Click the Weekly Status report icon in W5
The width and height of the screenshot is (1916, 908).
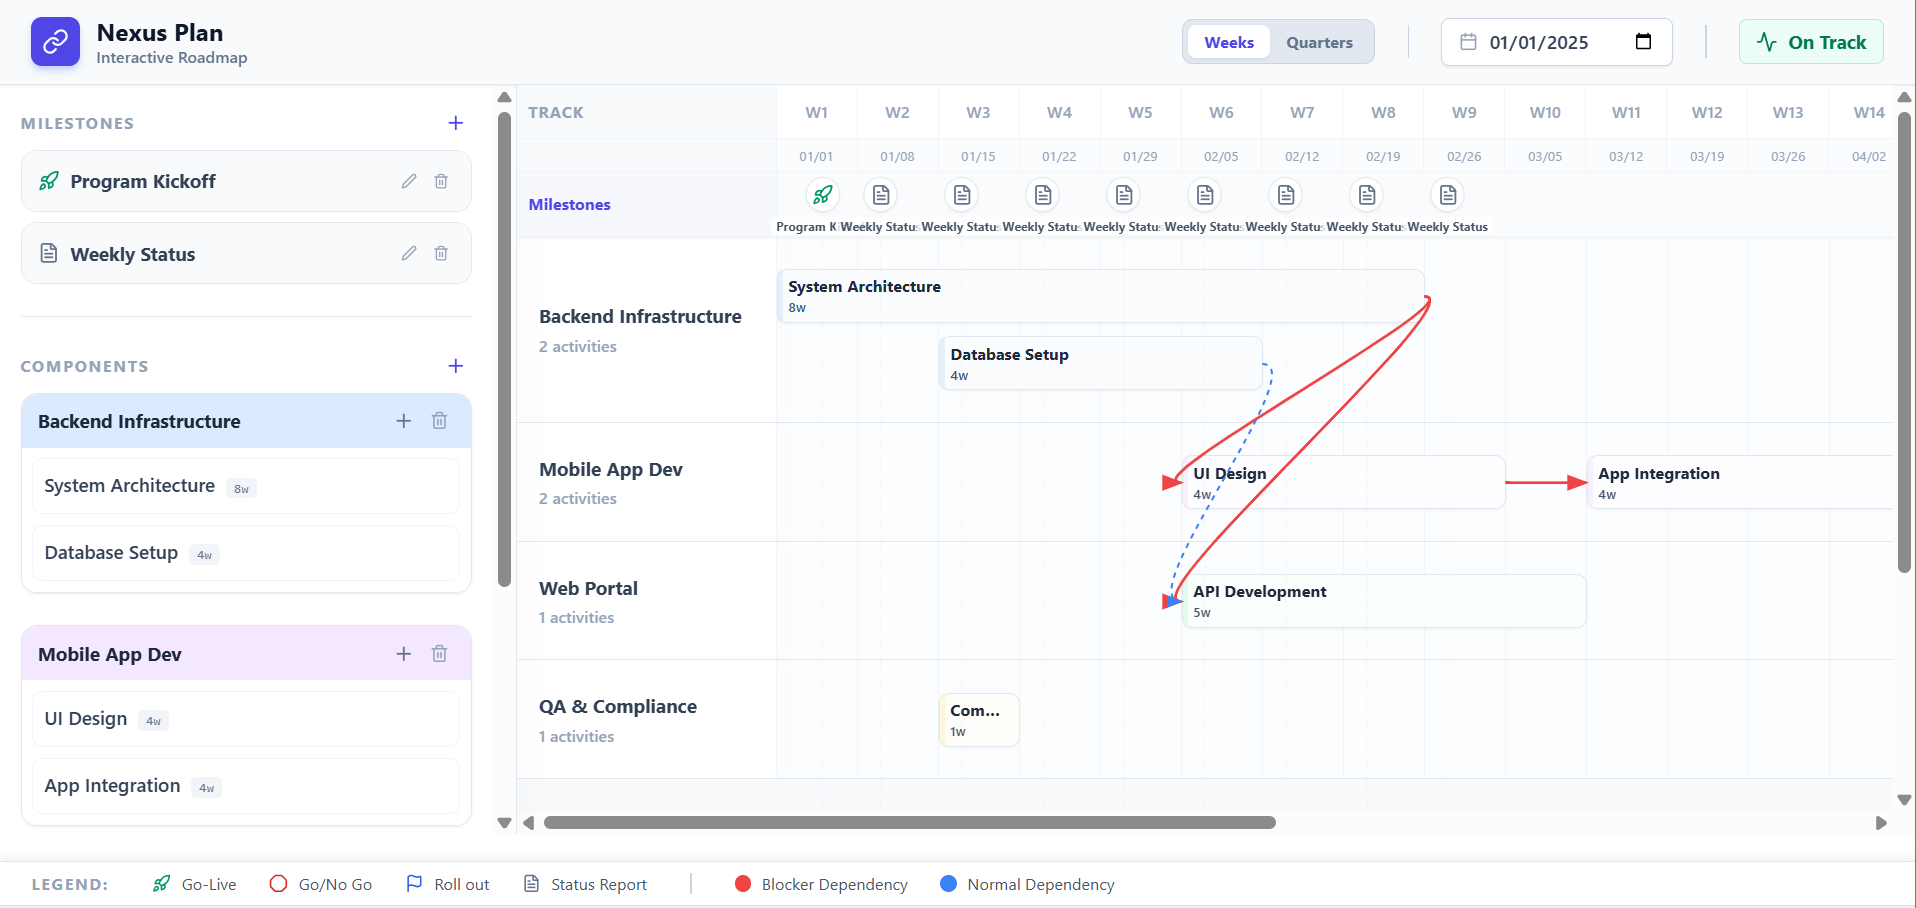coord(1124,195)
